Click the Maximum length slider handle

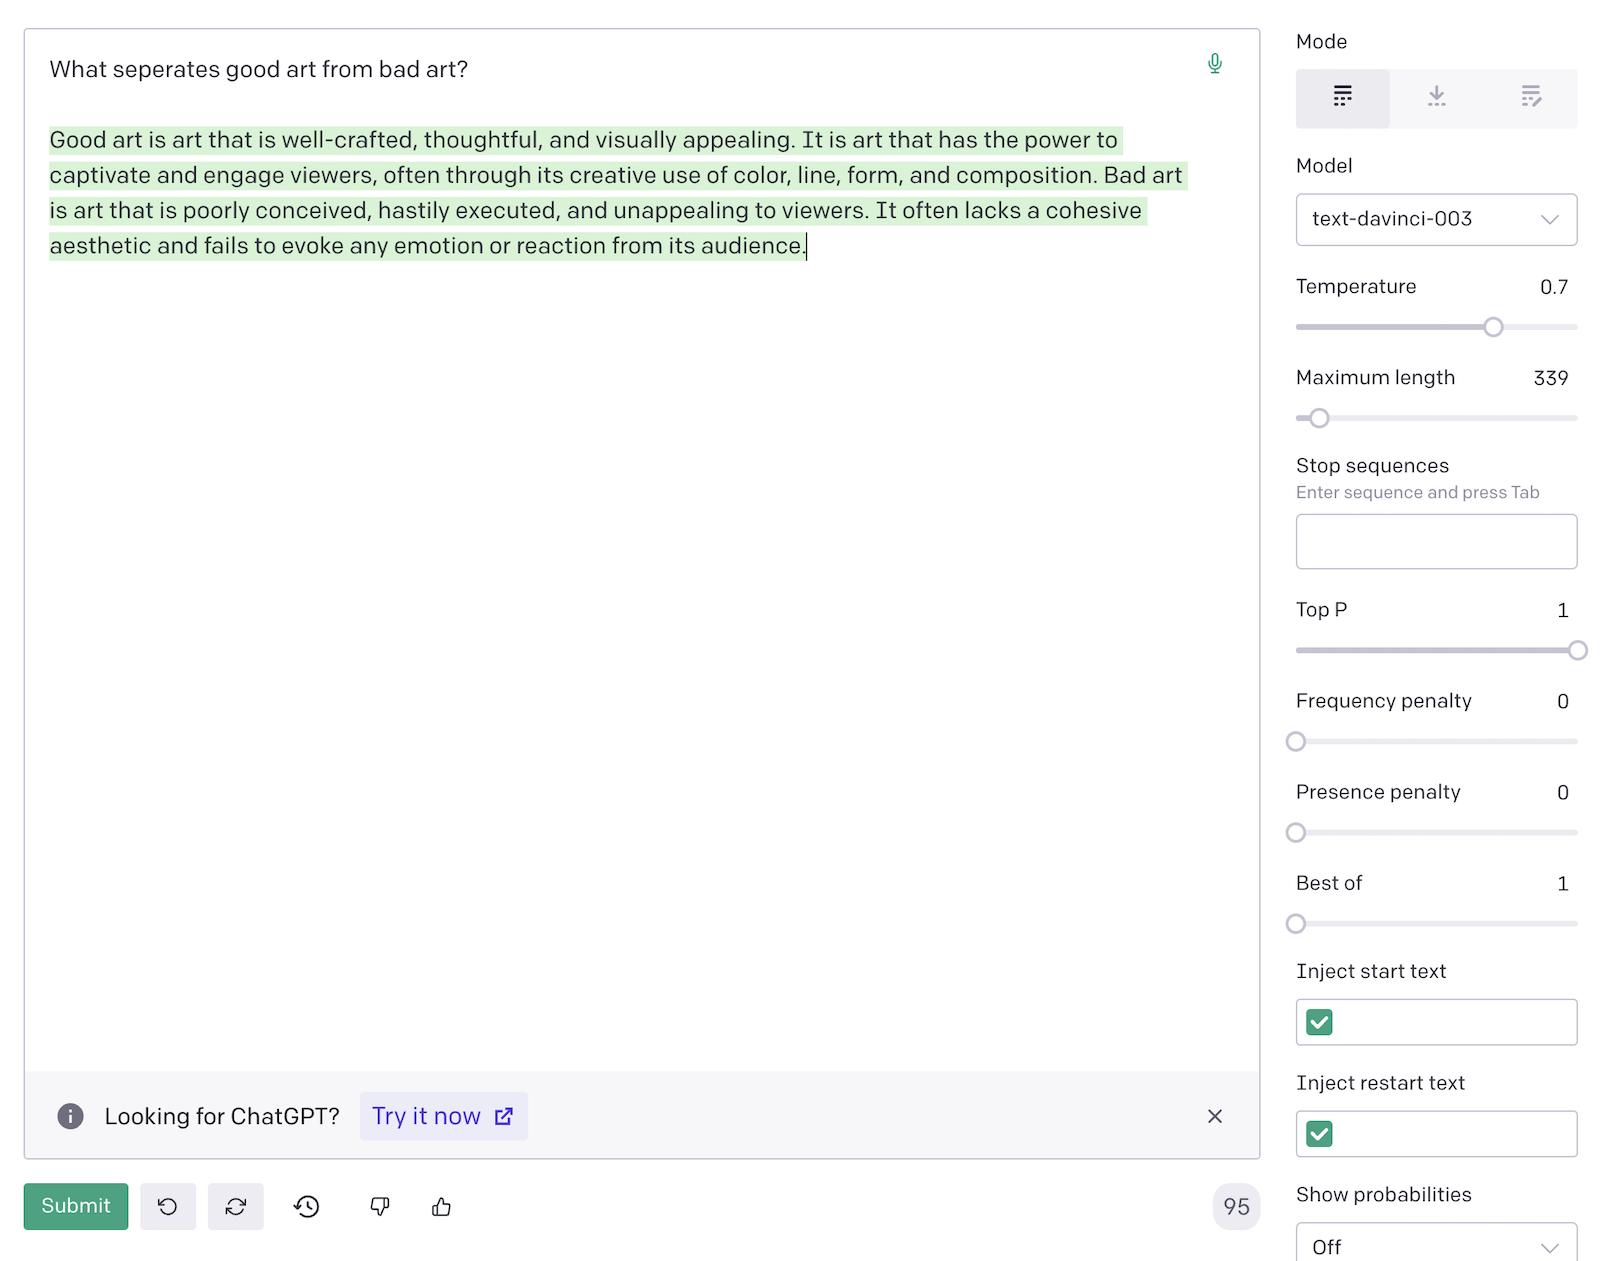coord(1319,418)
